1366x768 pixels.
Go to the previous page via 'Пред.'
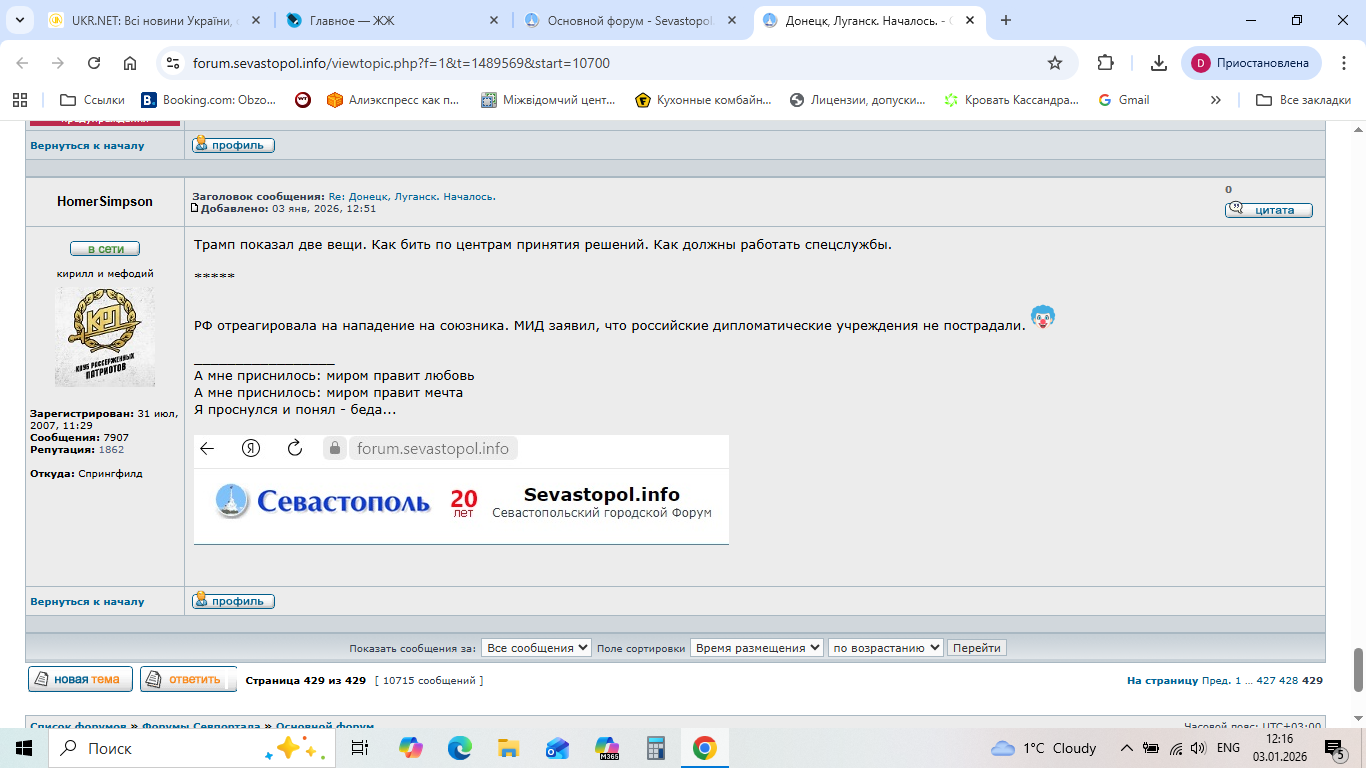[1216, 680]
